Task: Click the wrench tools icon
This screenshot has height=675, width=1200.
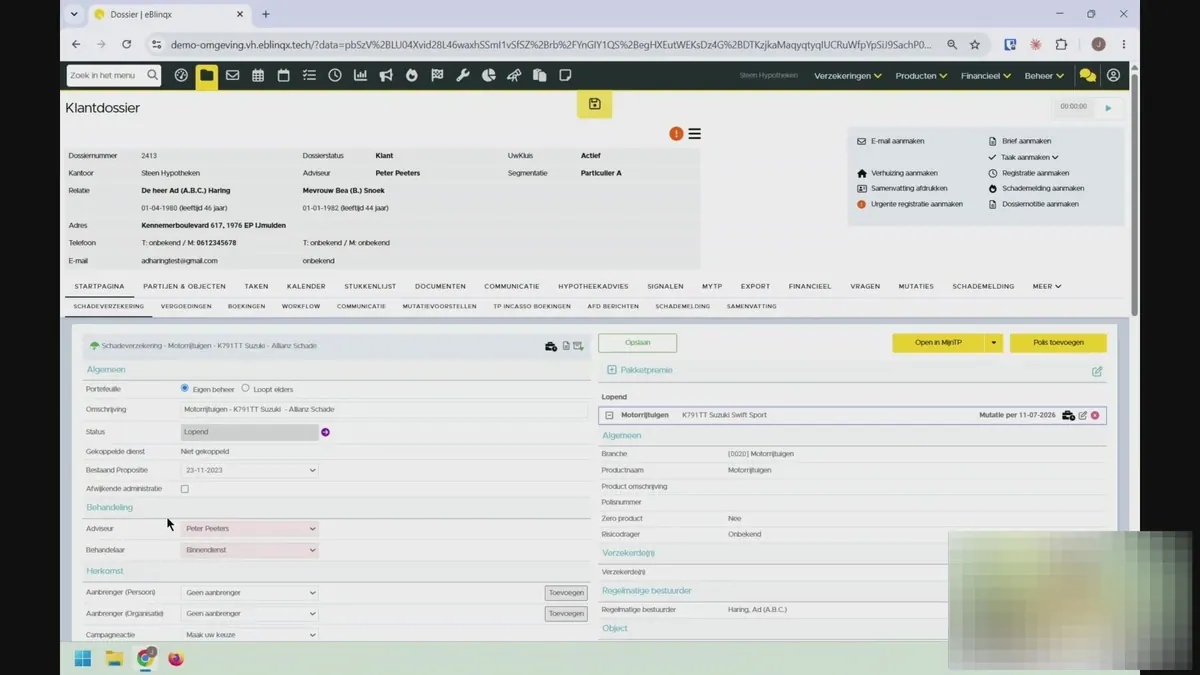Action: pyautogui.click(x=463, y=75)
